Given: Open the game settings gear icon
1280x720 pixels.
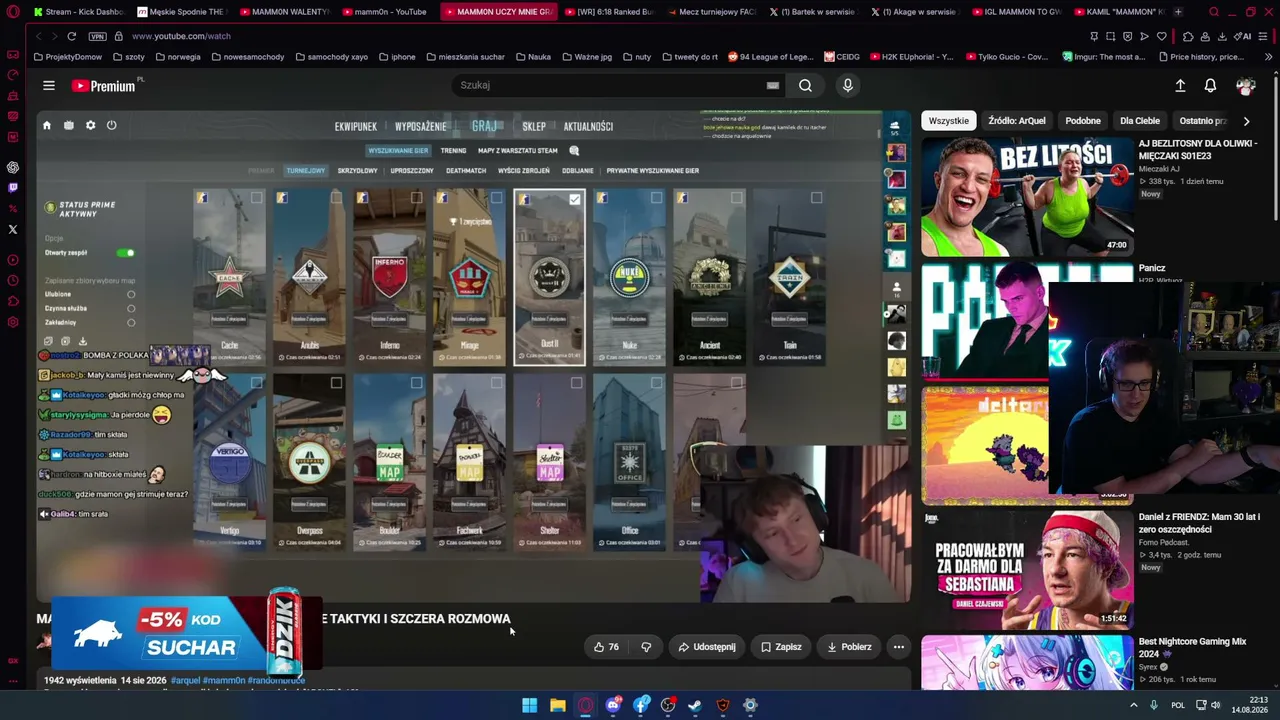Looking at the screenshot, I should point(90,125).
